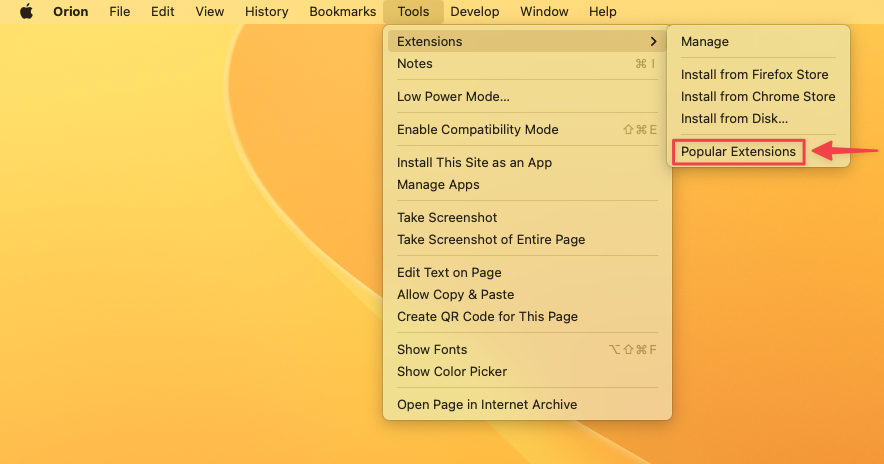Open Popular Extensions
The height and width of the screenshot is (464, 884).
pos(739,152)
